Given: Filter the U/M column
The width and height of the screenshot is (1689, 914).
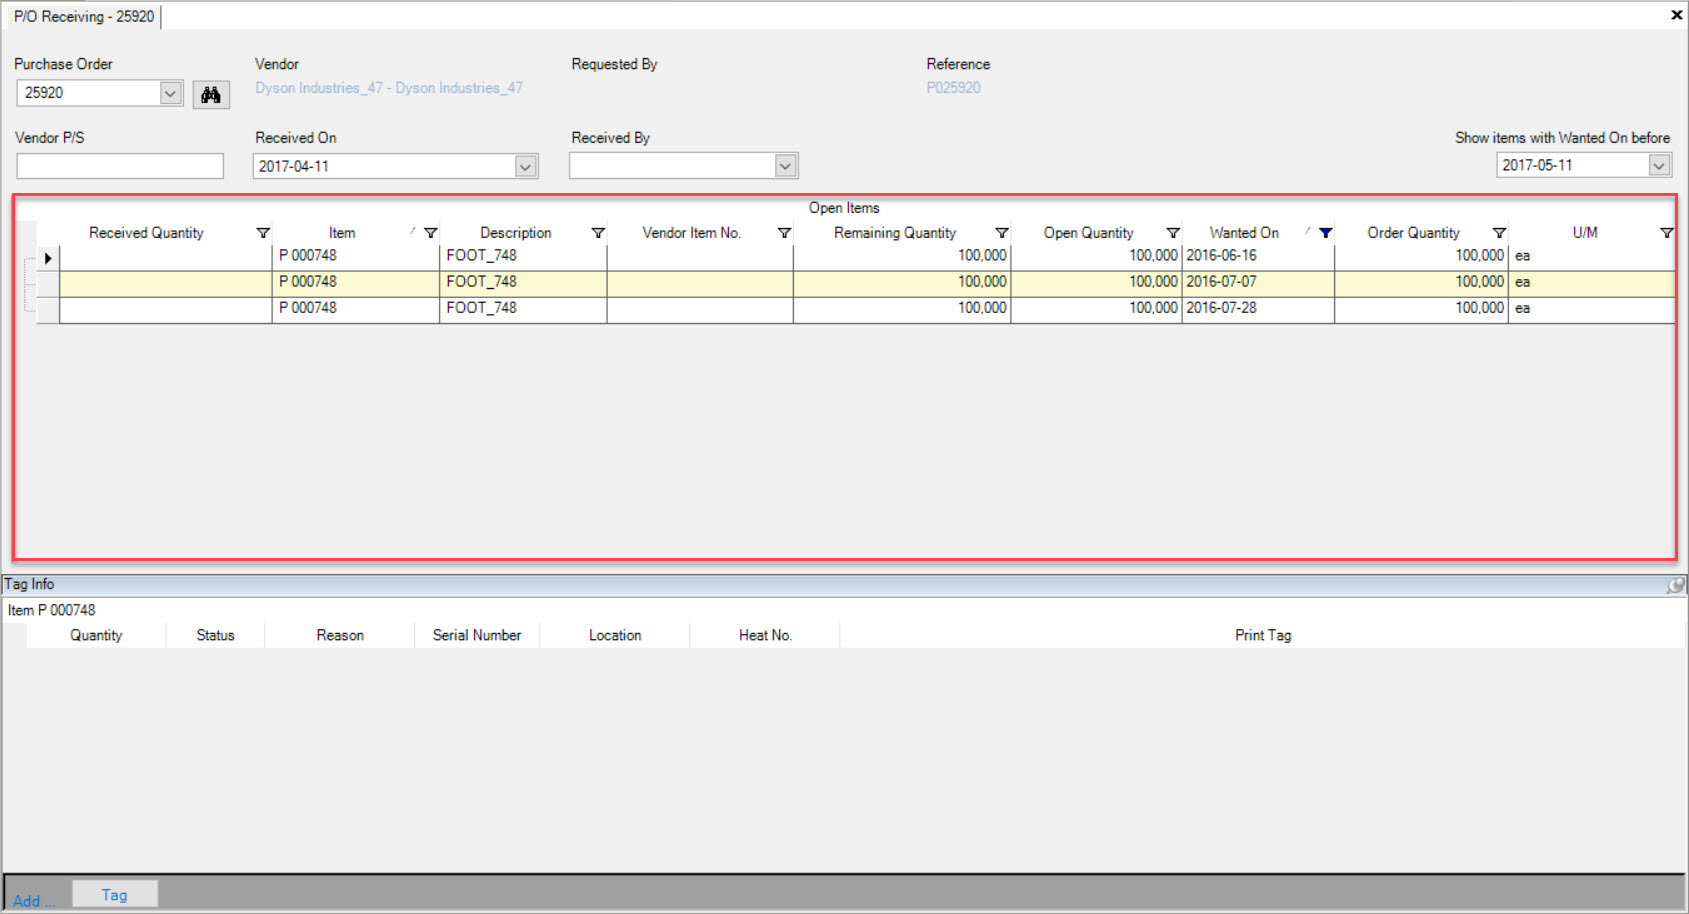Looking at the screenshot, I should 1666,233.
